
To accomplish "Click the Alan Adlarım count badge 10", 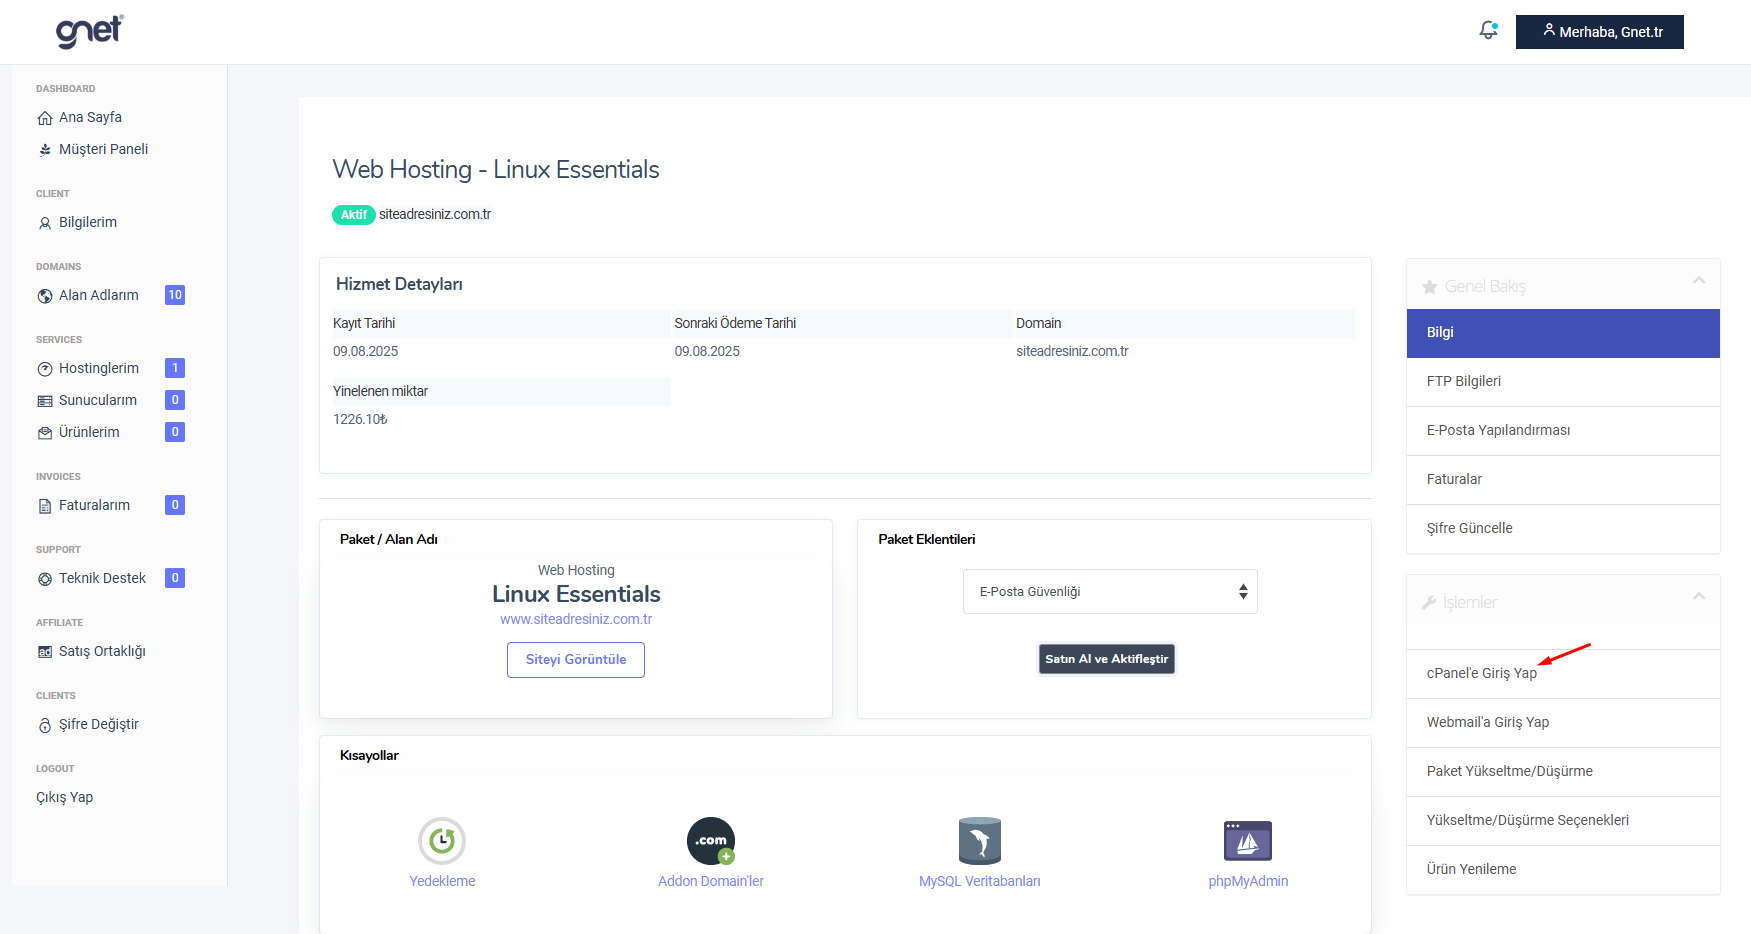I will [x=175, y=295].
